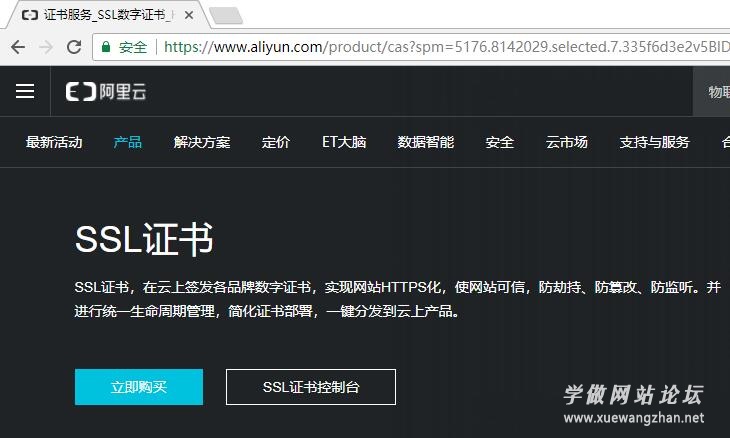Viewport: 730px width, 438px height.
Task: Open the hamburger menu icon
Action: coord(25,91)
